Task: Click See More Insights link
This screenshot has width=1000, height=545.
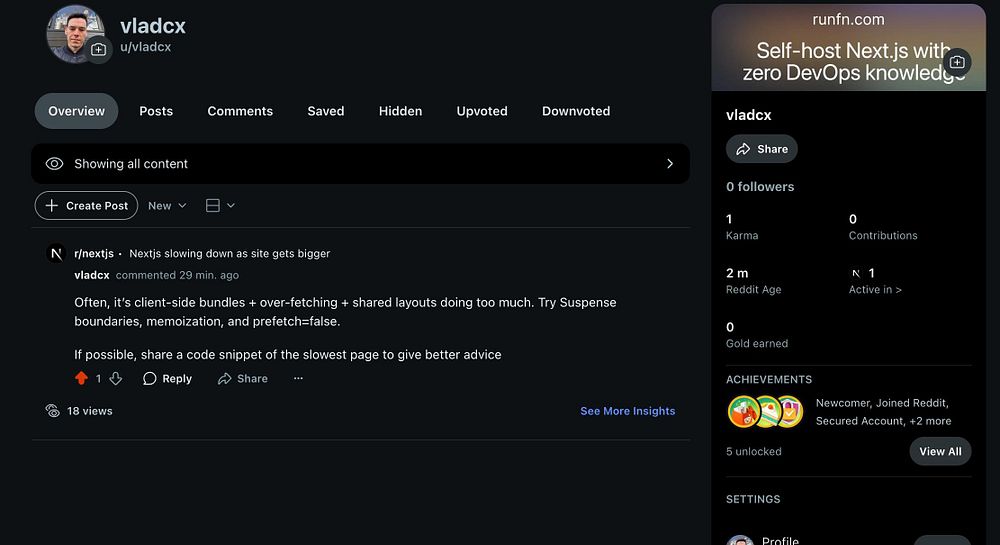Action: click(628, 411)
